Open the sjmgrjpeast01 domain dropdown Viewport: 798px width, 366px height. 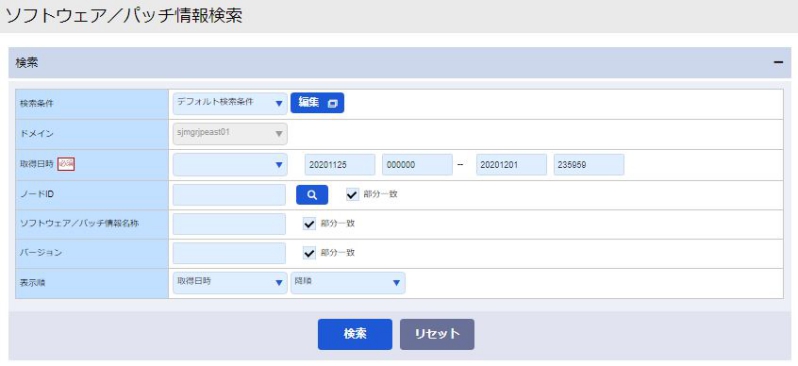[230, 134]
